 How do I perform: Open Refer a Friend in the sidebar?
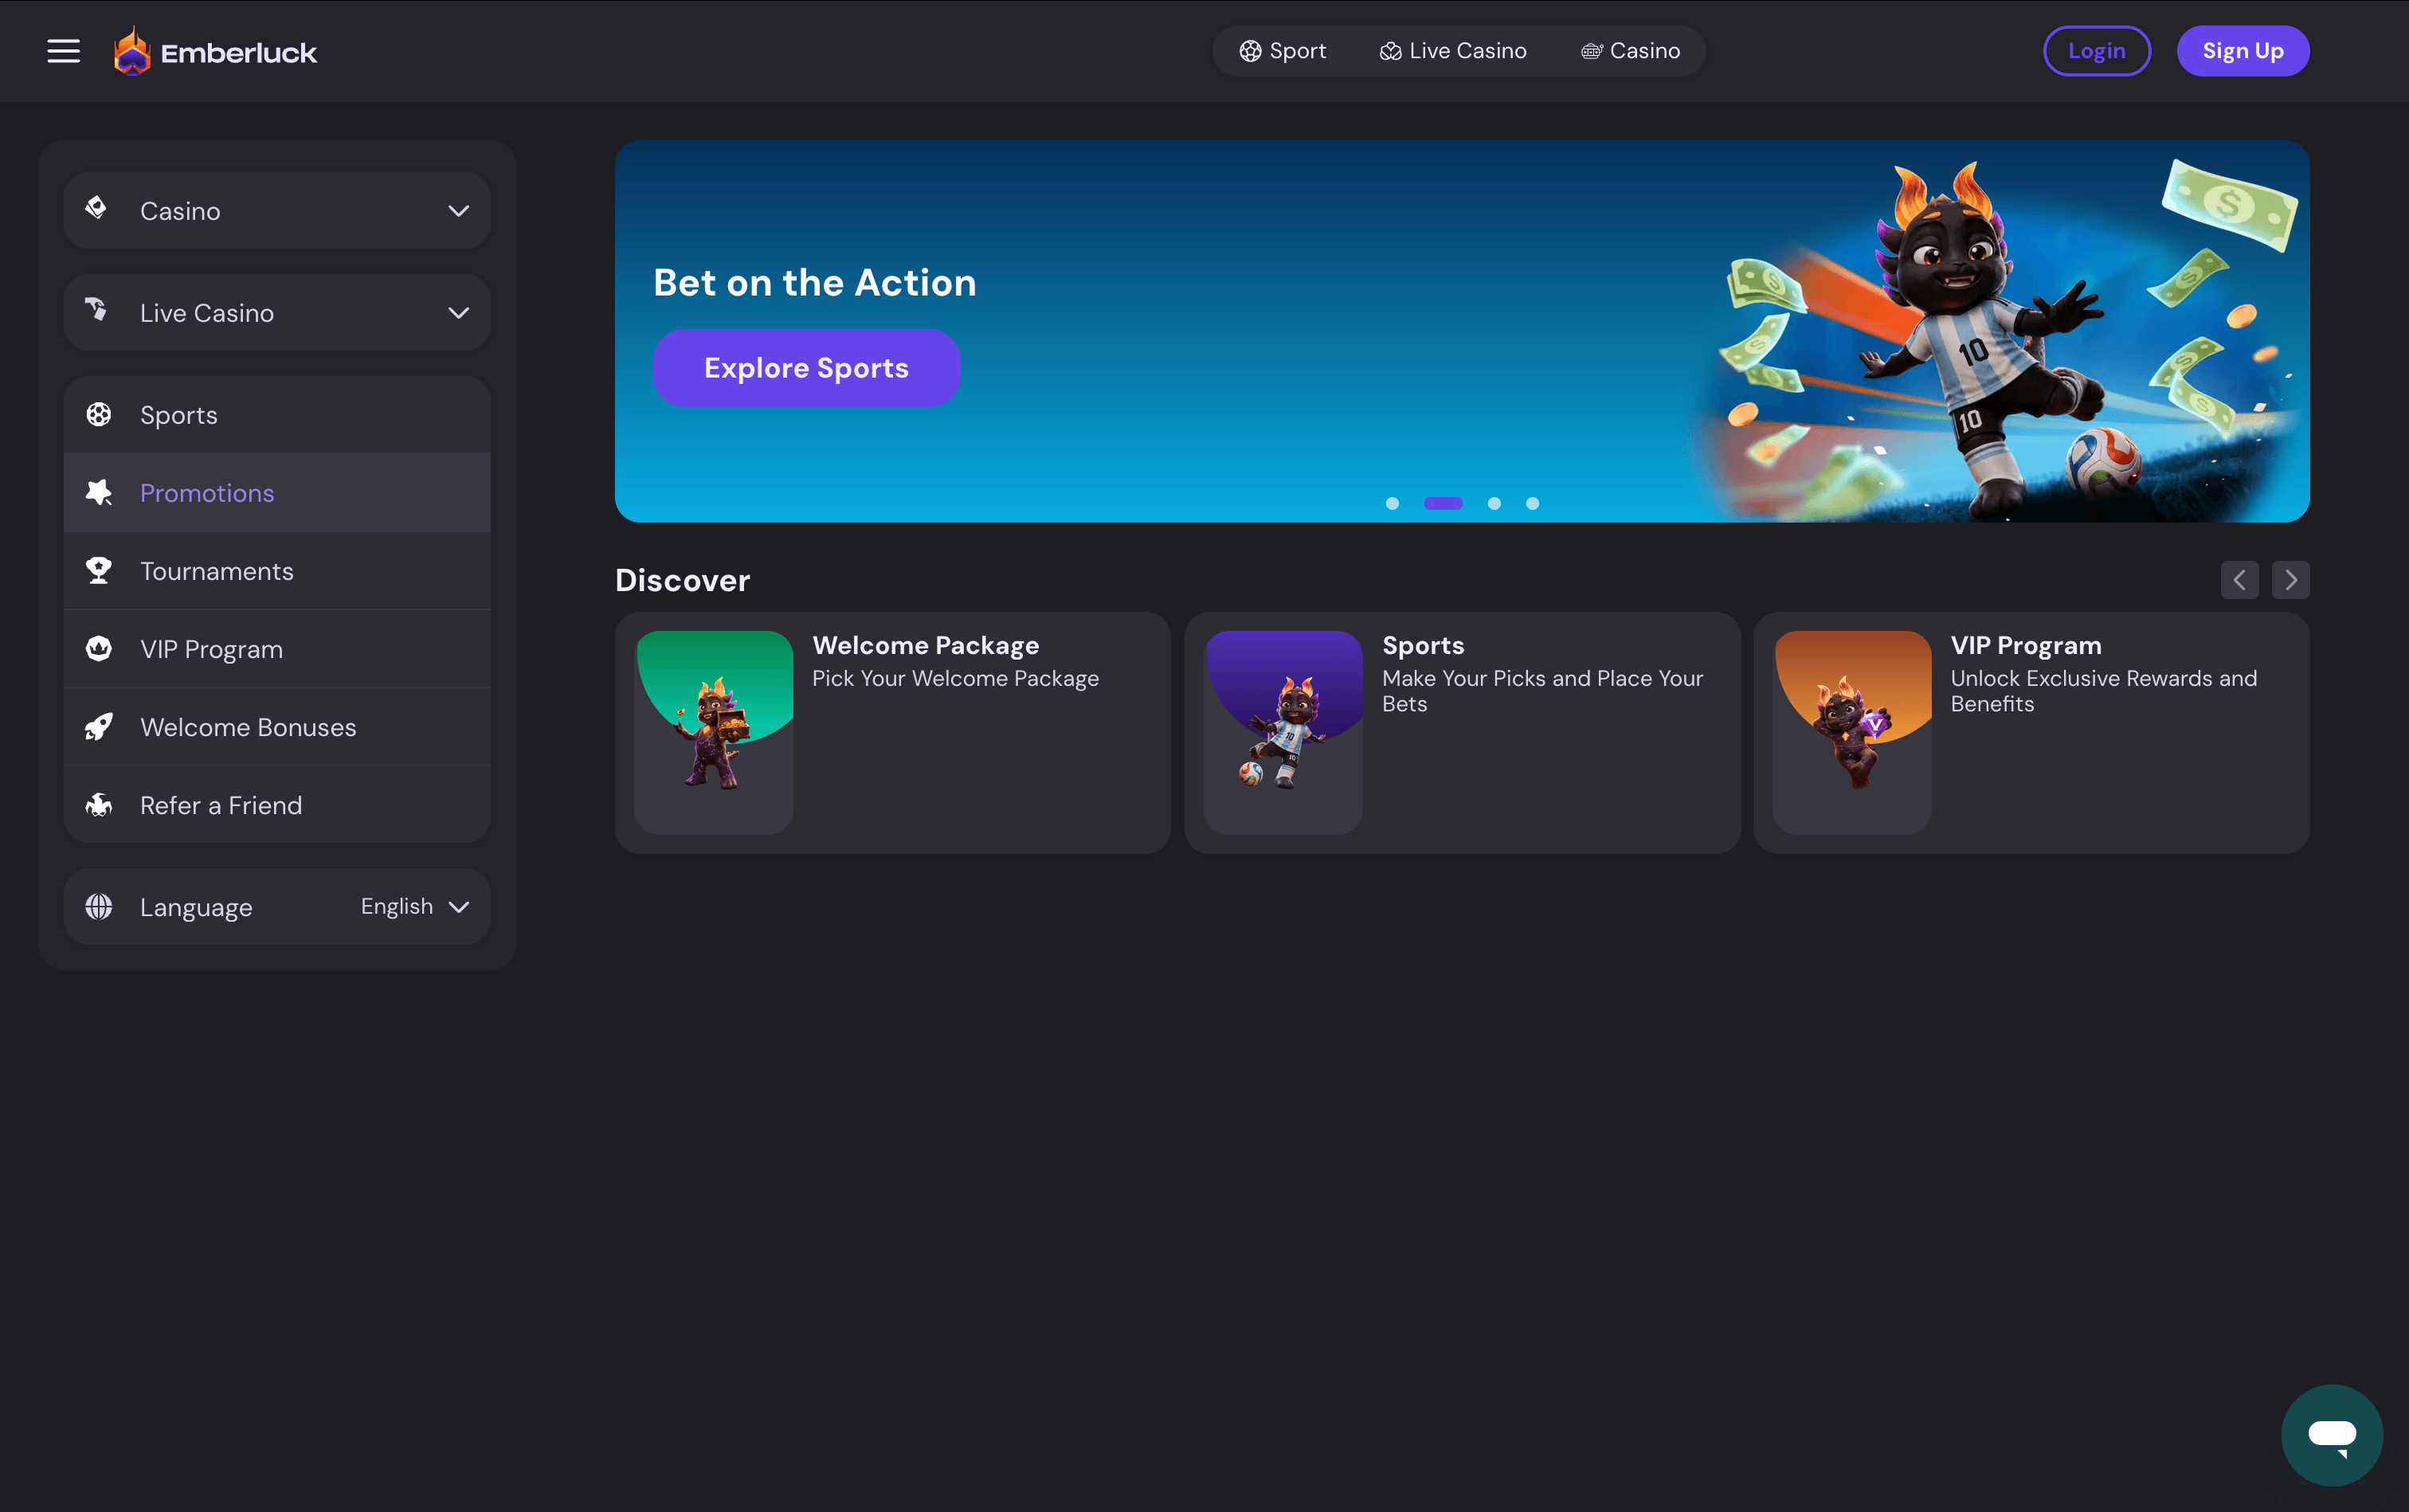[x=277, y=805]
